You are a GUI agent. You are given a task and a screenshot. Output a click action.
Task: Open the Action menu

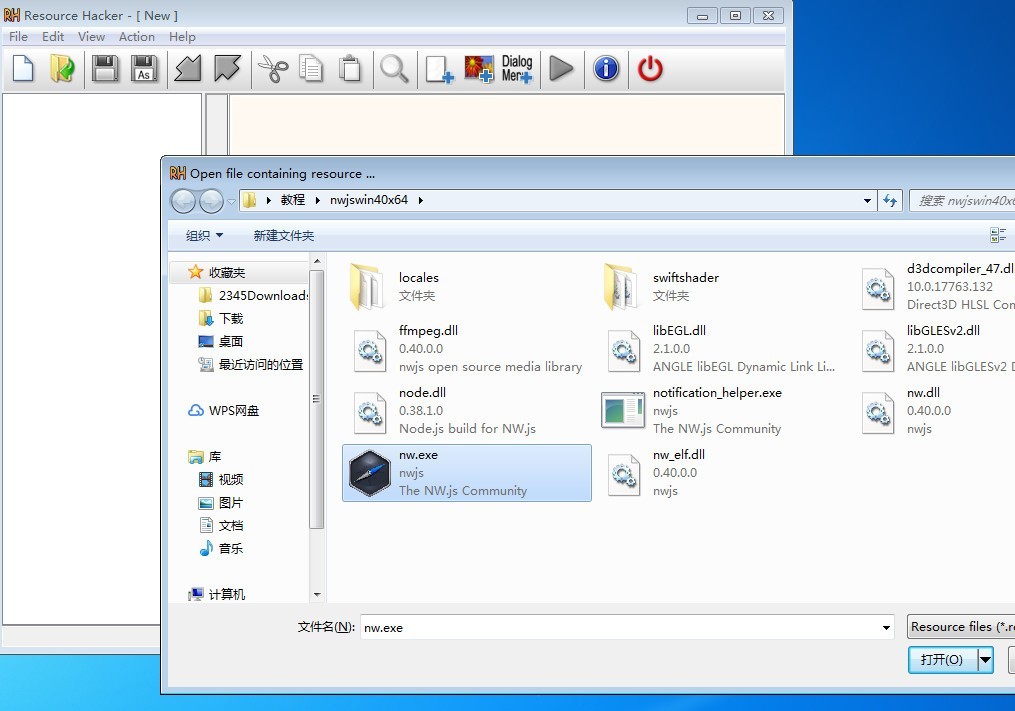point(137,37)
